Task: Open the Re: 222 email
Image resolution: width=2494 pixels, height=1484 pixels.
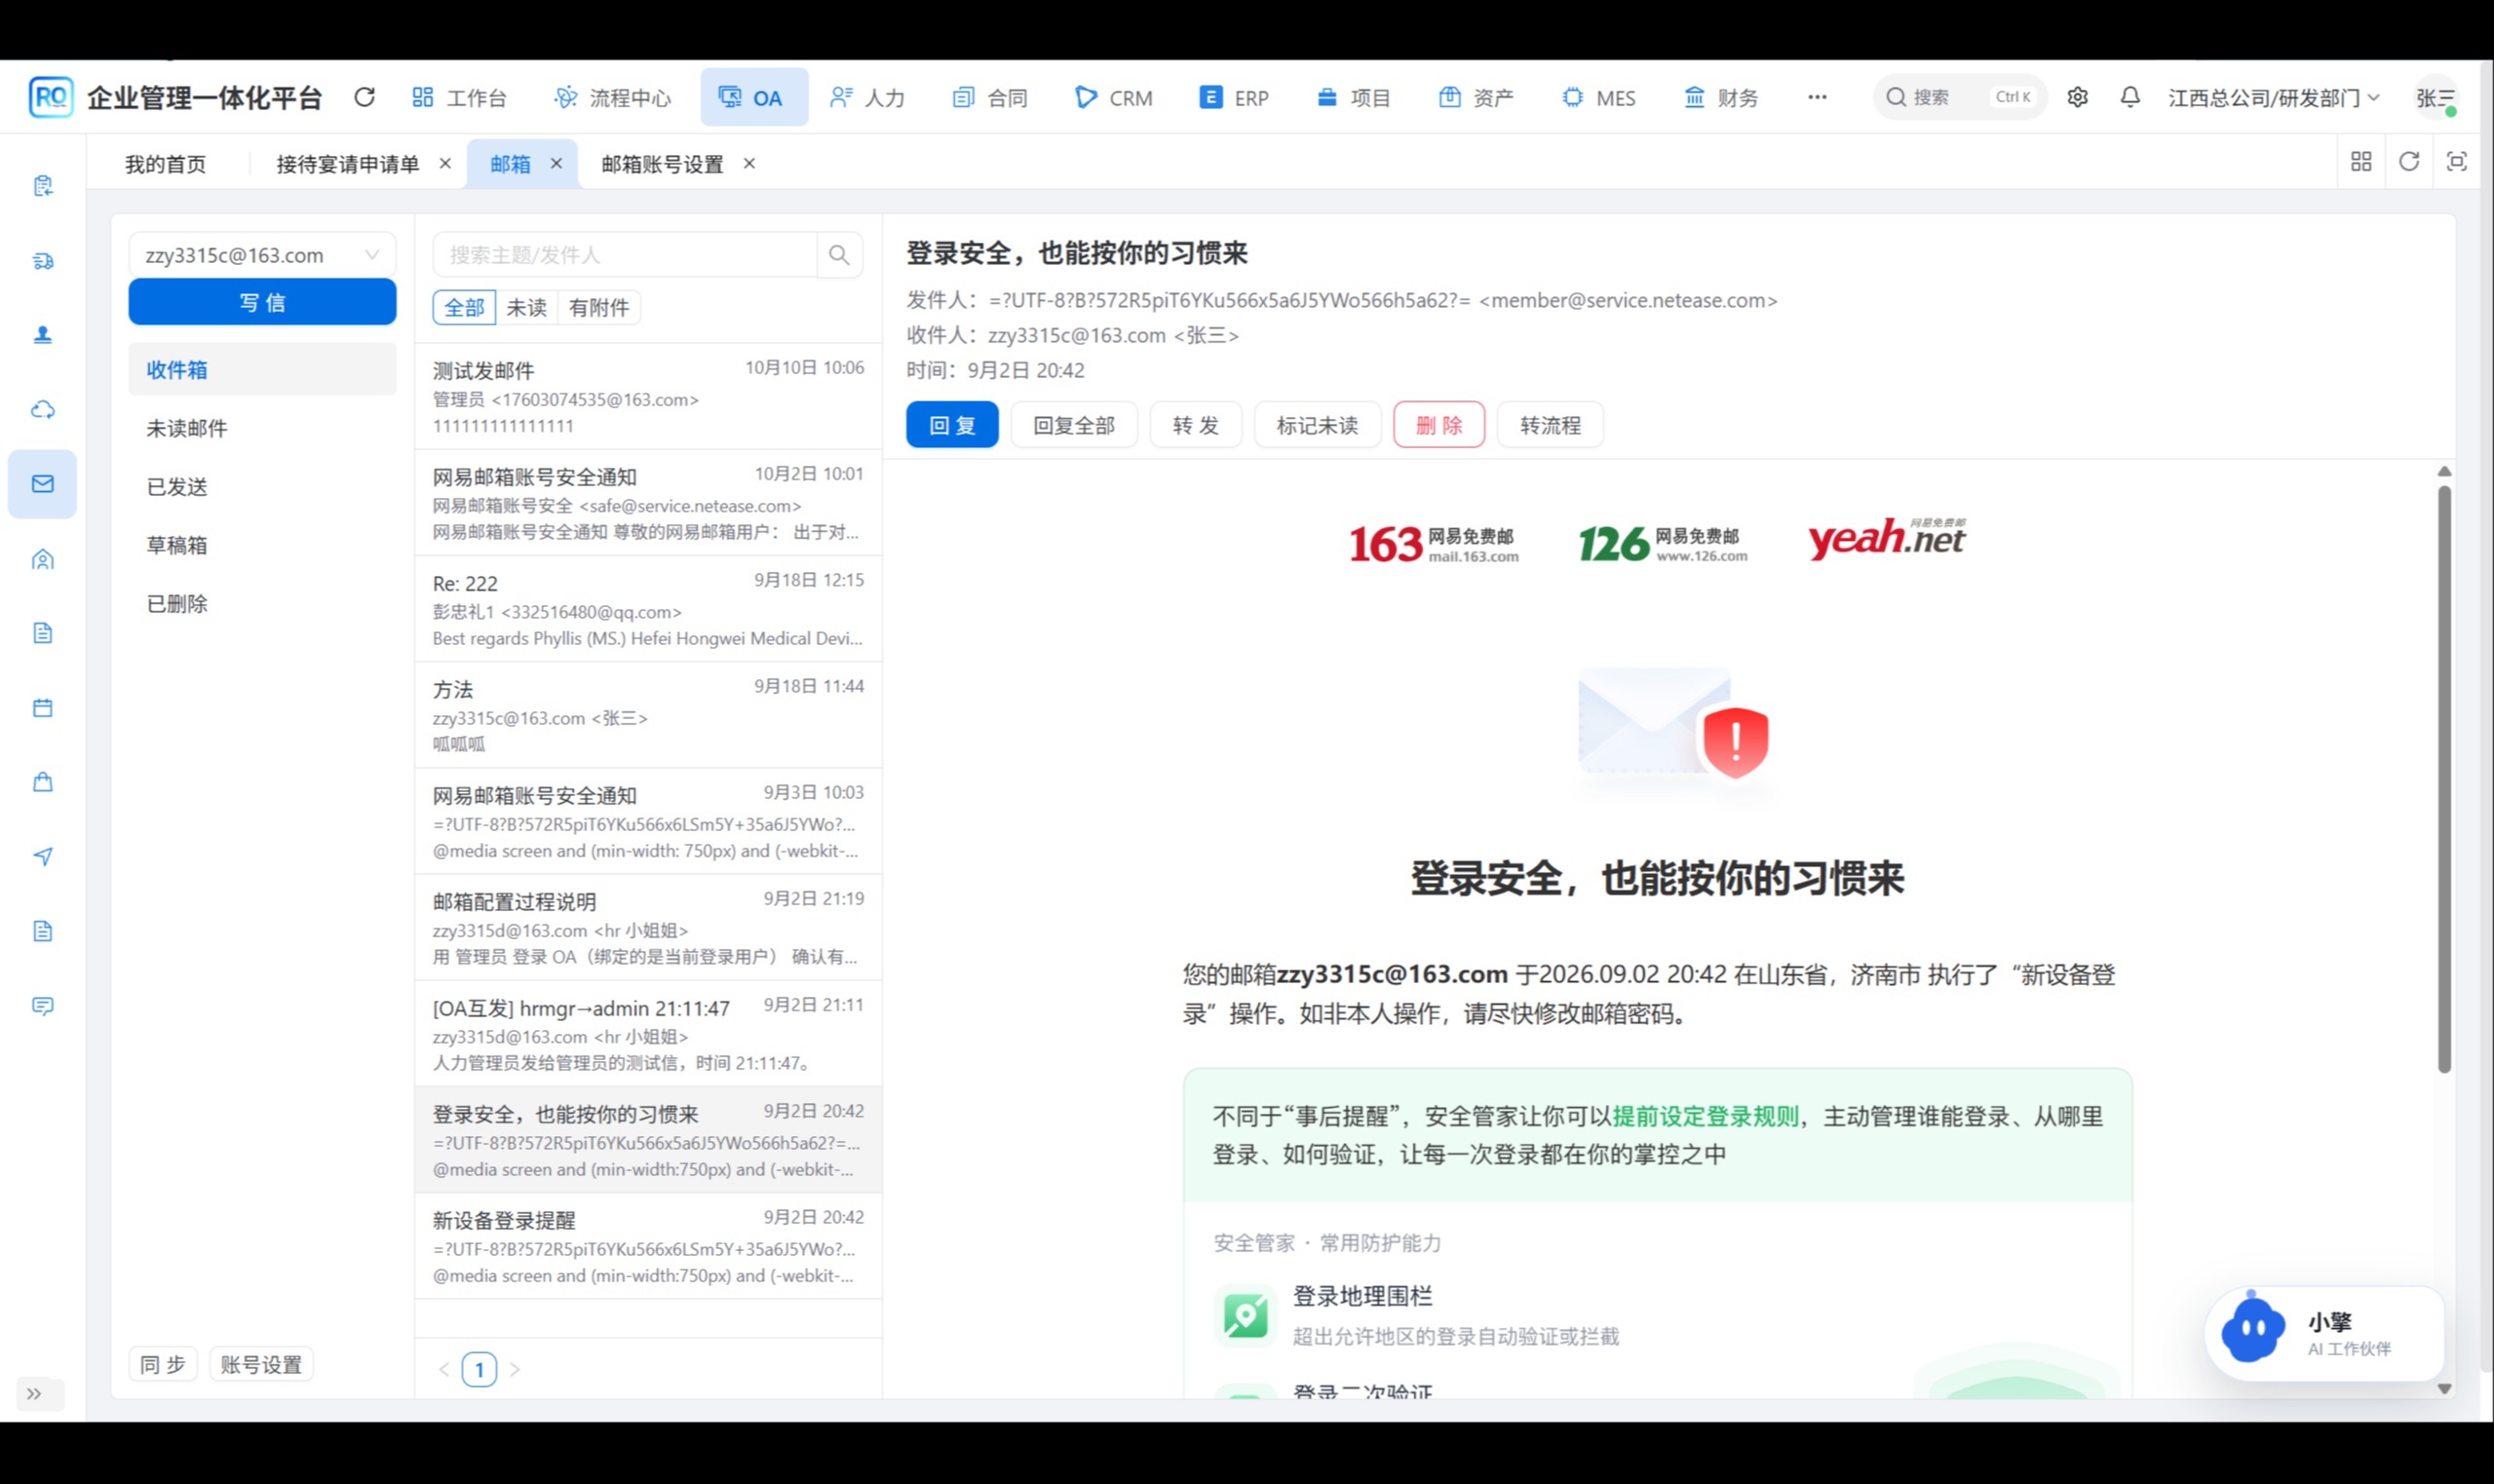Action: coord(648,609)
